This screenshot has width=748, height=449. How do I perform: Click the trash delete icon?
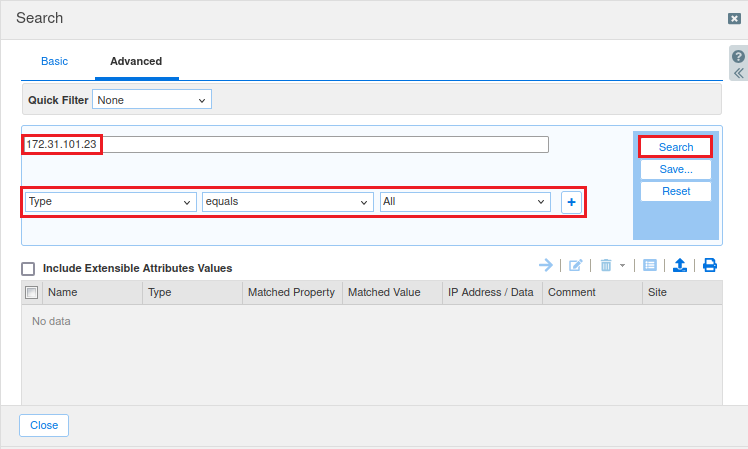pyautogui.click(x=606, y=265)
